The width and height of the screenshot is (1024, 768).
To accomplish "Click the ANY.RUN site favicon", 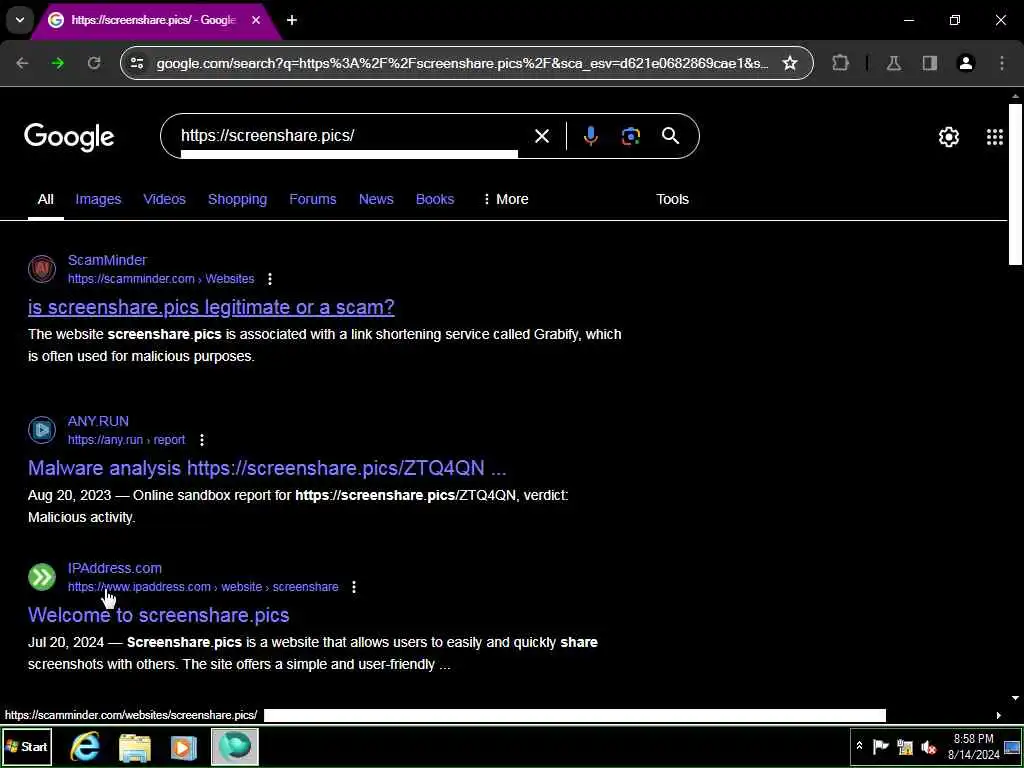I will [x=42, y=430].
